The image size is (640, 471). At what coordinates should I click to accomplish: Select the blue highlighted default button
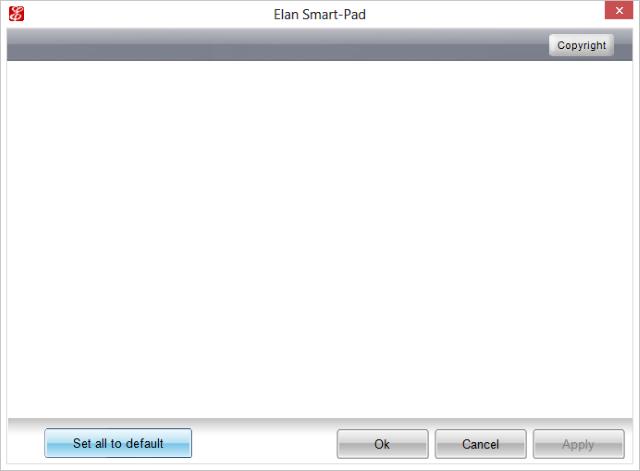(118, 443)
